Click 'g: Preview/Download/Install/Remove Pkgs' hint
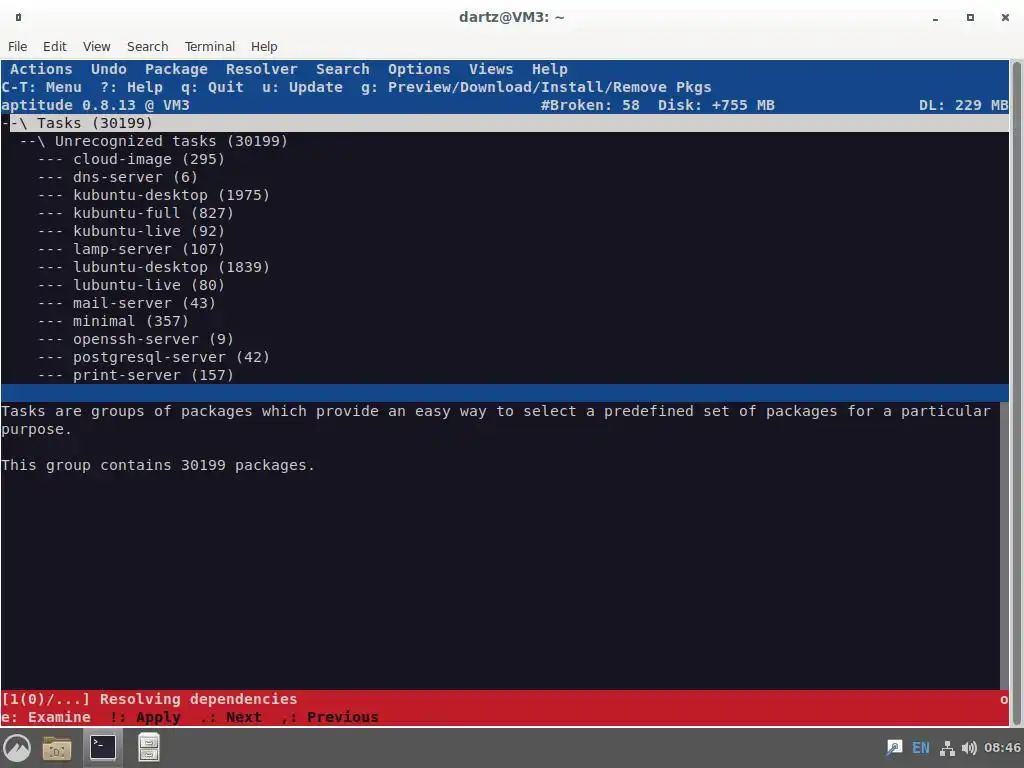1024x768 pixels. click(536, 88)
